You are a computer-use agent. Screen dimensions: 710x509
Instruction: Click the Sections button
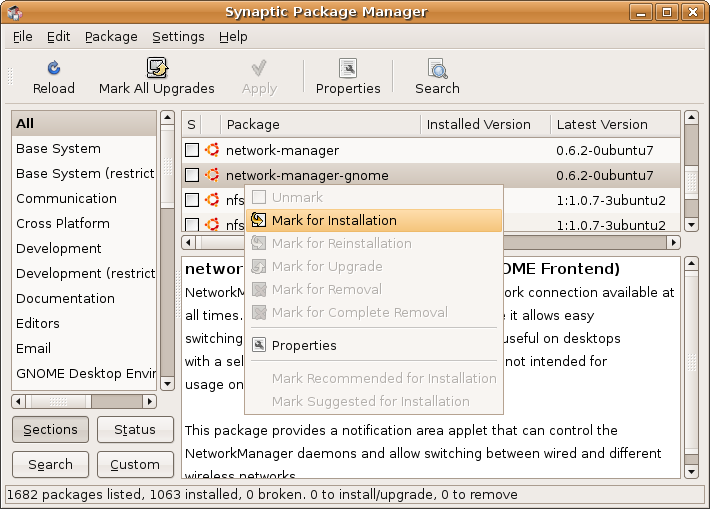coord(50,429)
